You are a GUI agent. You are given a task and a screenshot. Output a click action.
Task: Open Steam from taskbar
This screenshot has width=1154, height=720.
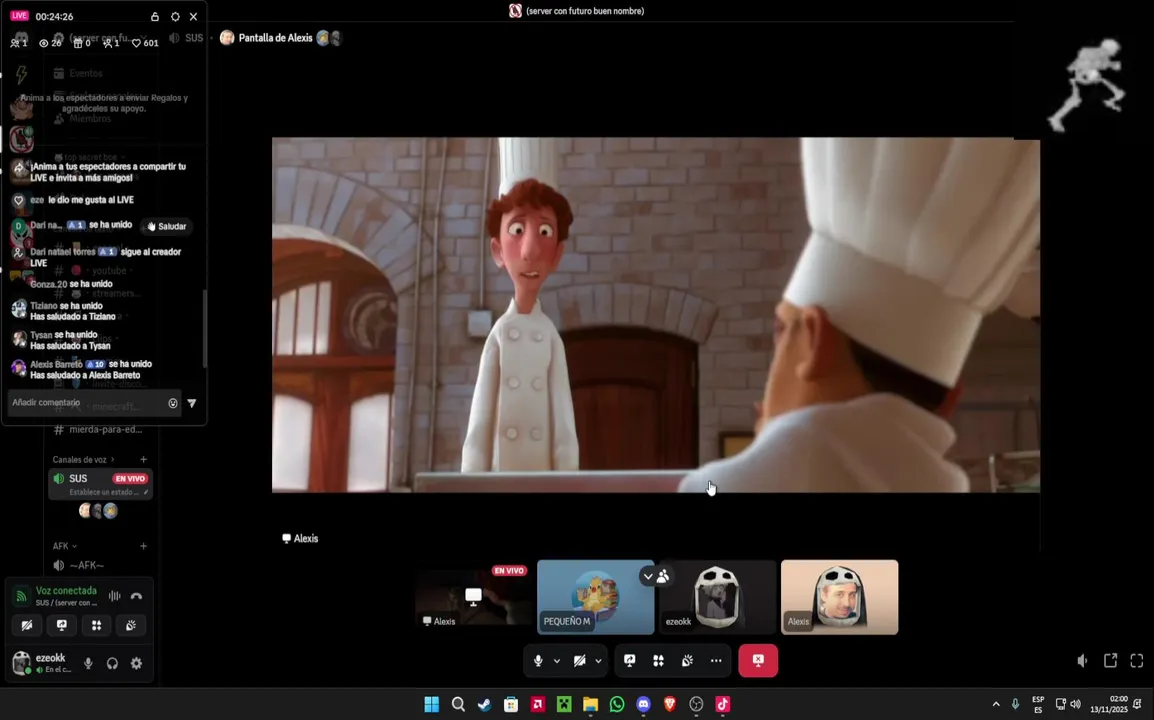(x=484, y=705)
